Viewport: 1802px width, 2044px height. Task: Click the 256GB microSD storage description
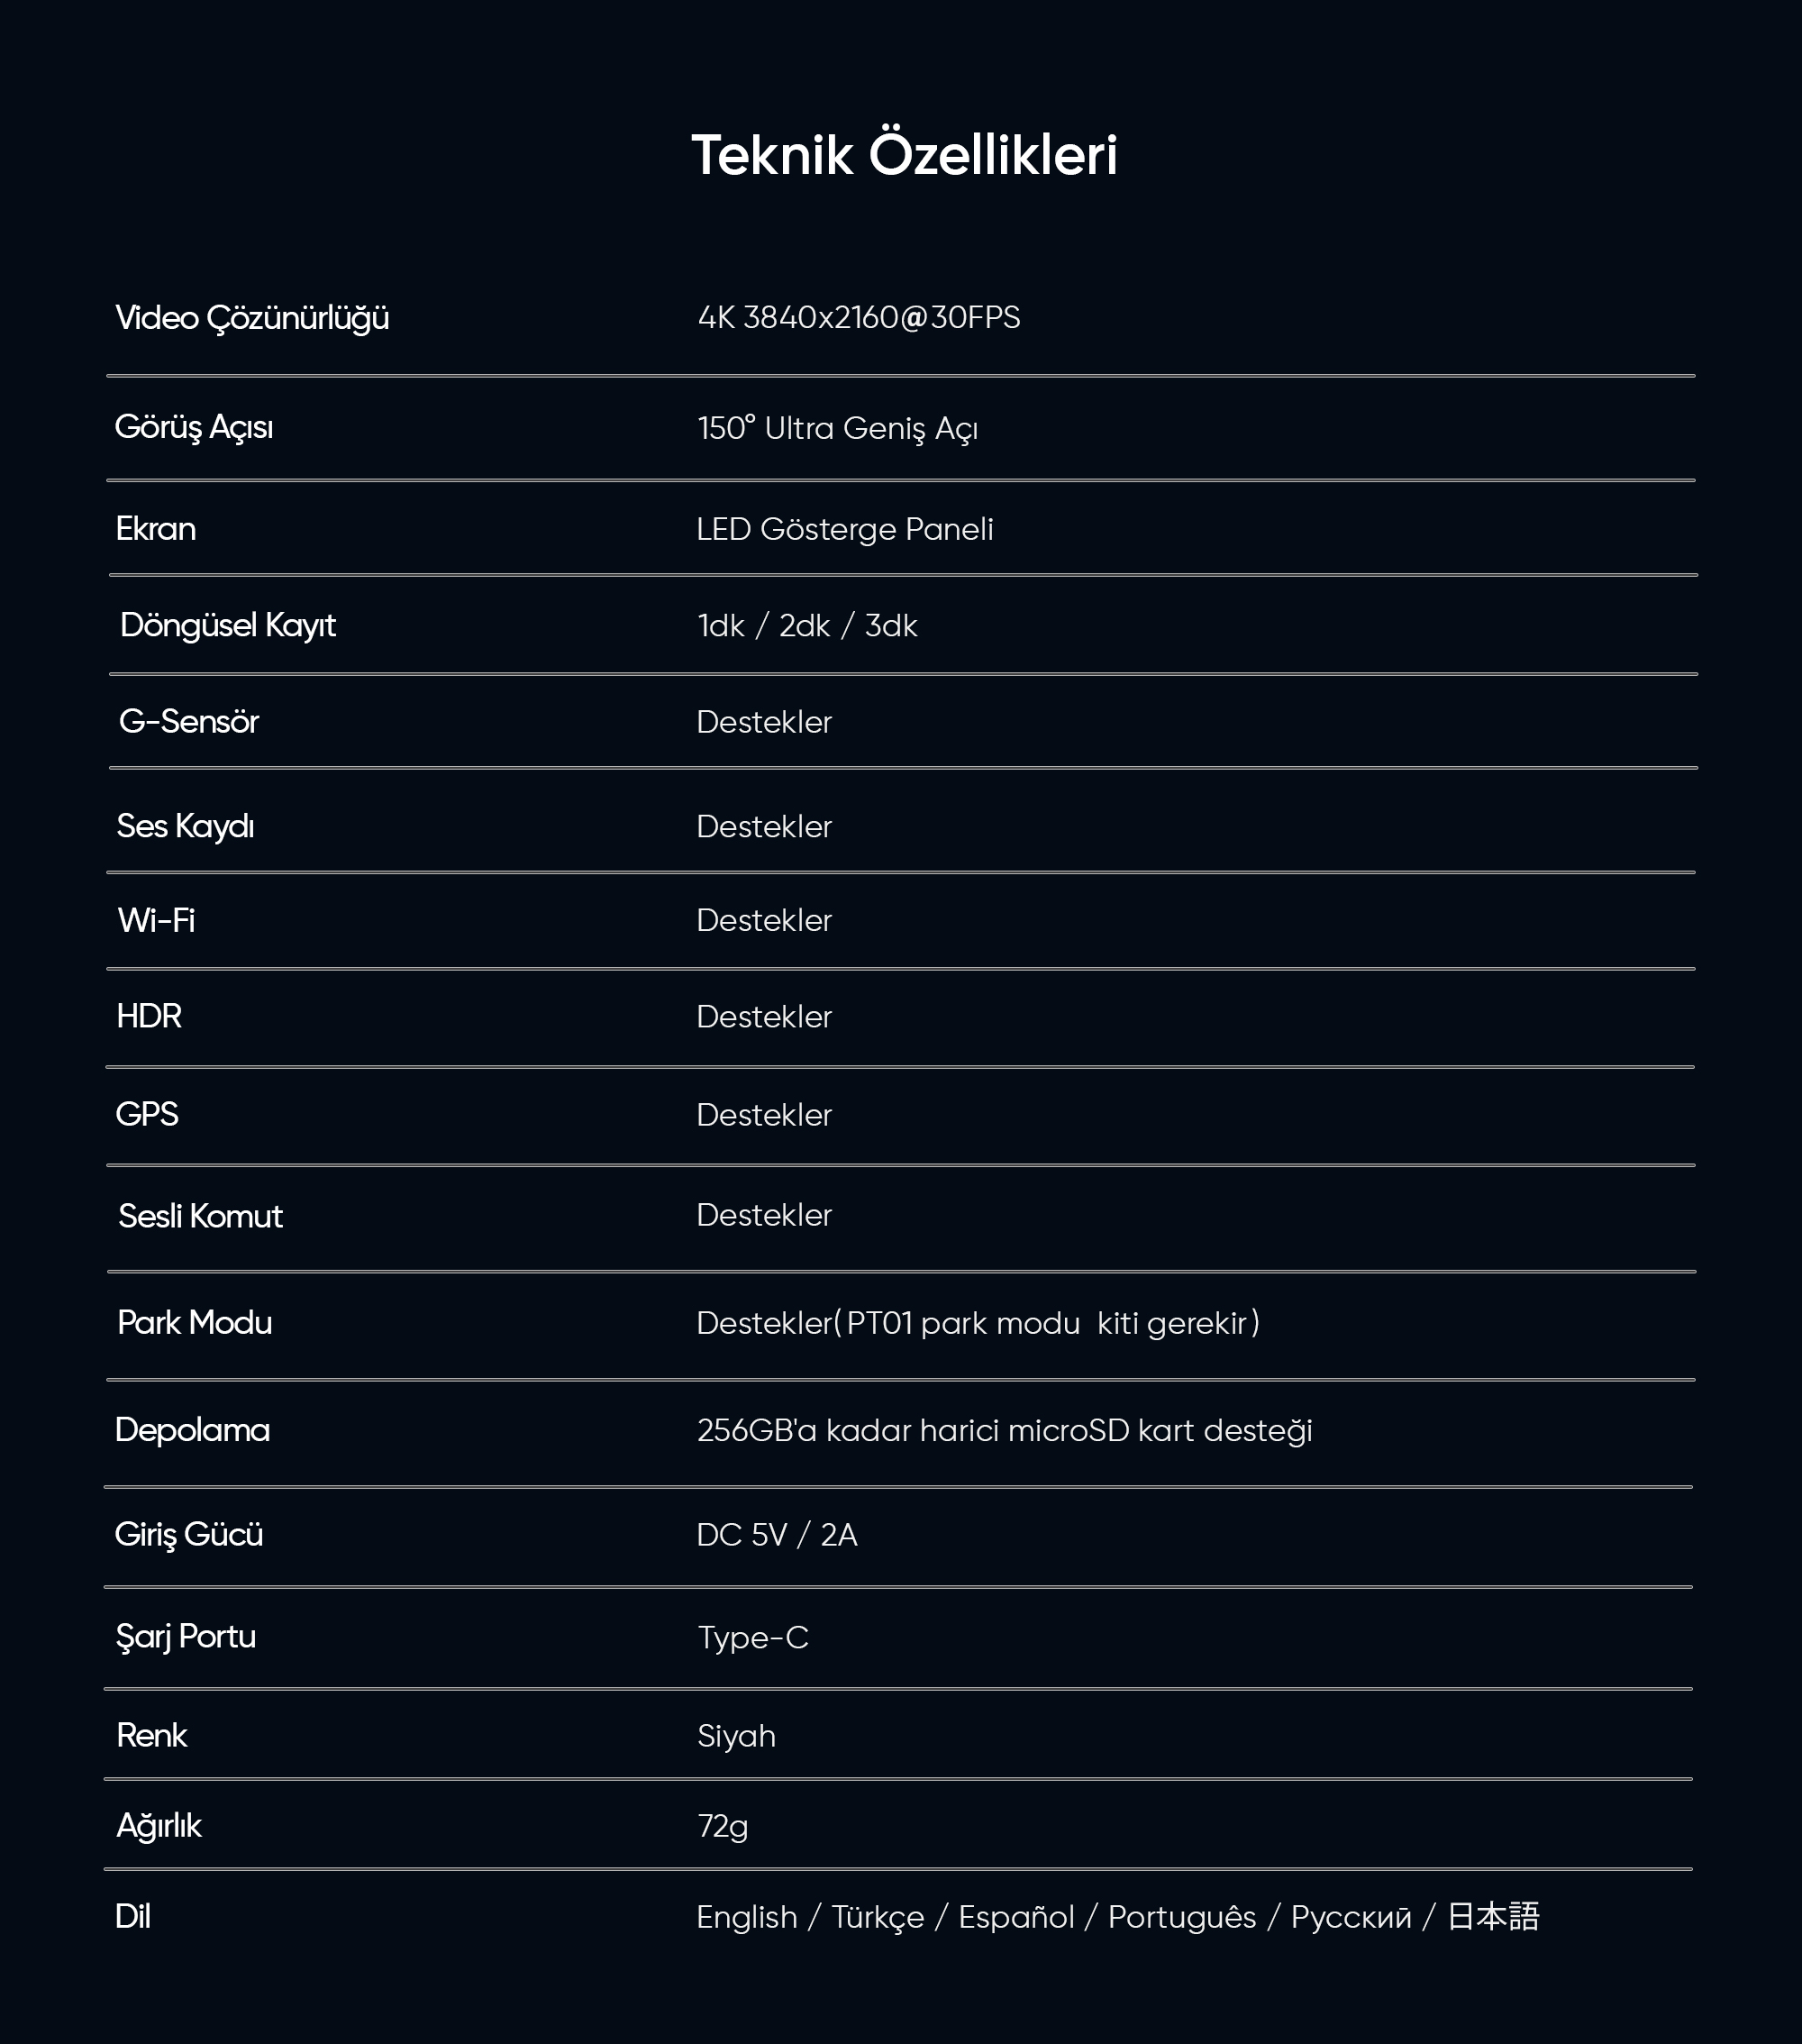1004,1430
